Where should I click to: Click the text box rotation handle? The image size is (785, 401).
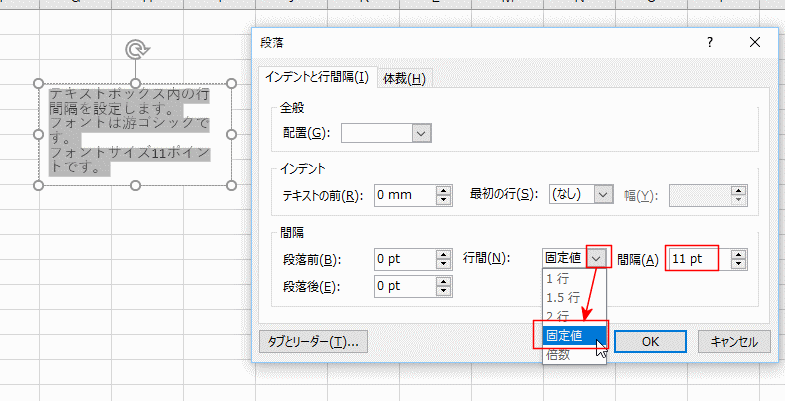(137, 50)
